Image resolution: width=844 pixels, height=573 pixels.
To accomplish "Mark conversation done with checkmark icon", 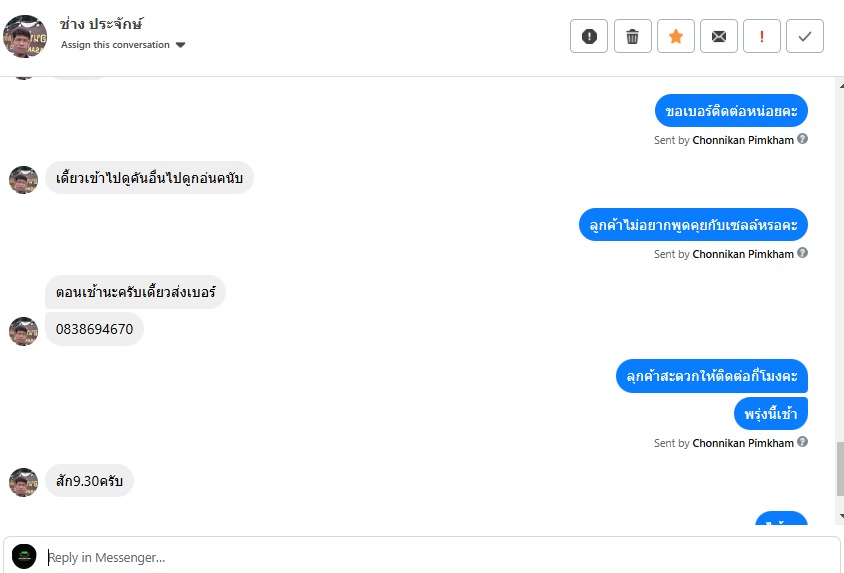I will point(805,36).
